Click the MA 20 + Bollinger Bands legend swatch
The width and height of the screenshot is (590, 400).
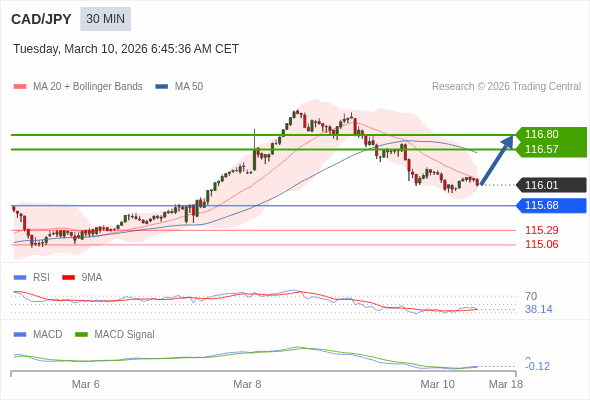click(x=20, y=87)
